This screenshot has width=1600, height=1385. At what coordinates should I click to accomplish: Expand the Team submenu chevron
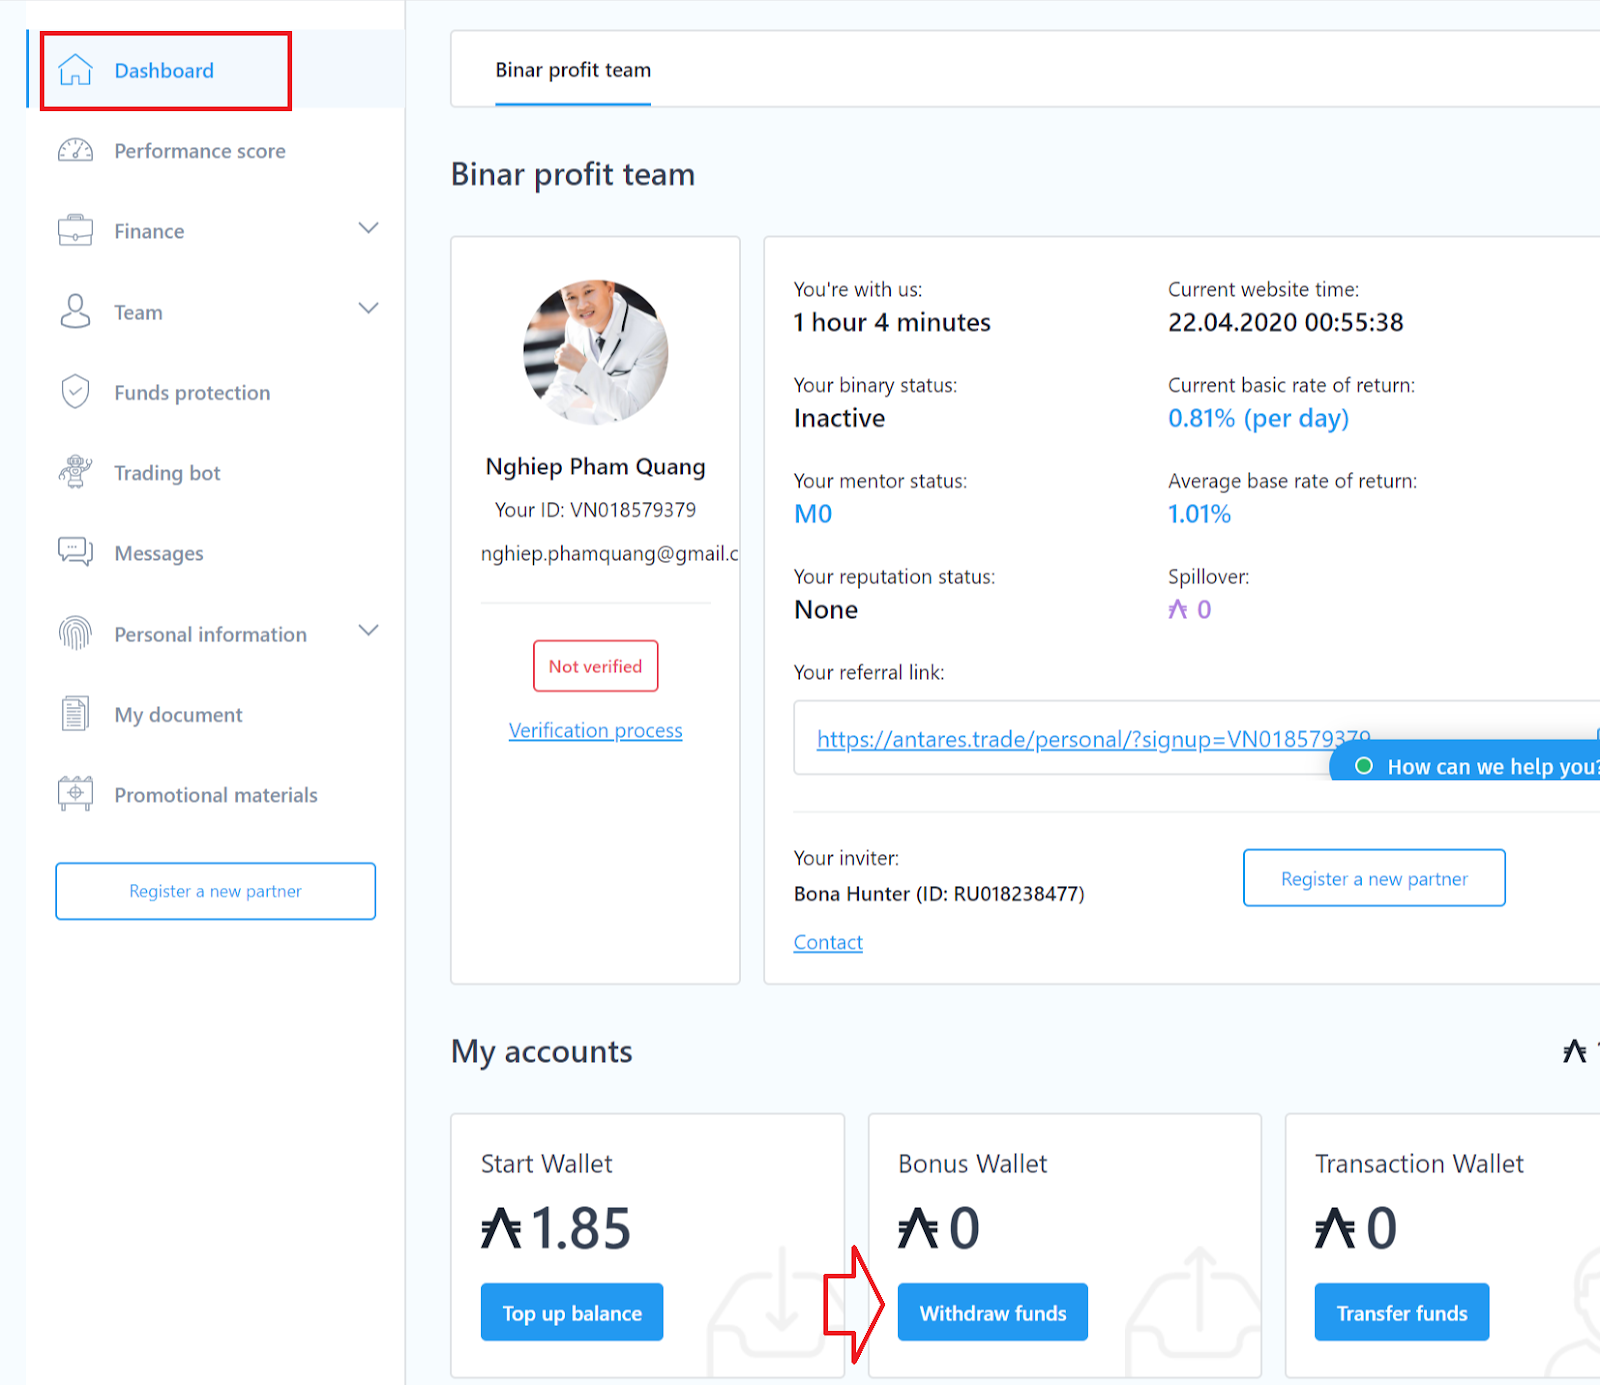[x=369, y=308]
